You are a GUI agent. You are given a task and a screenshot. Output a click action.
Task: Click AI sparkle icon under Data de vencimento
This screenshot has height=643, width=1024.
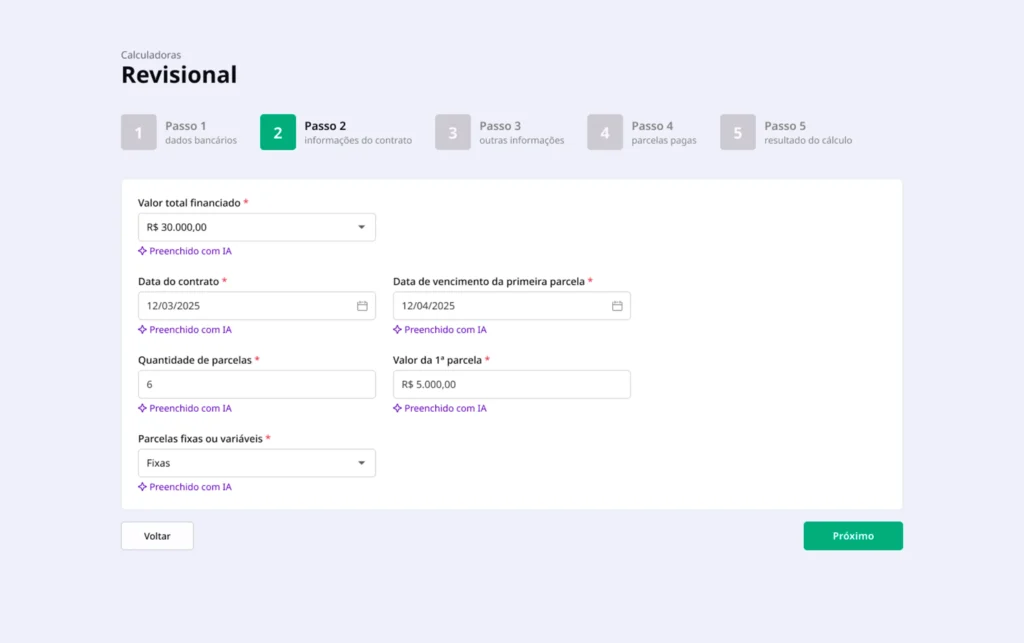398,330
